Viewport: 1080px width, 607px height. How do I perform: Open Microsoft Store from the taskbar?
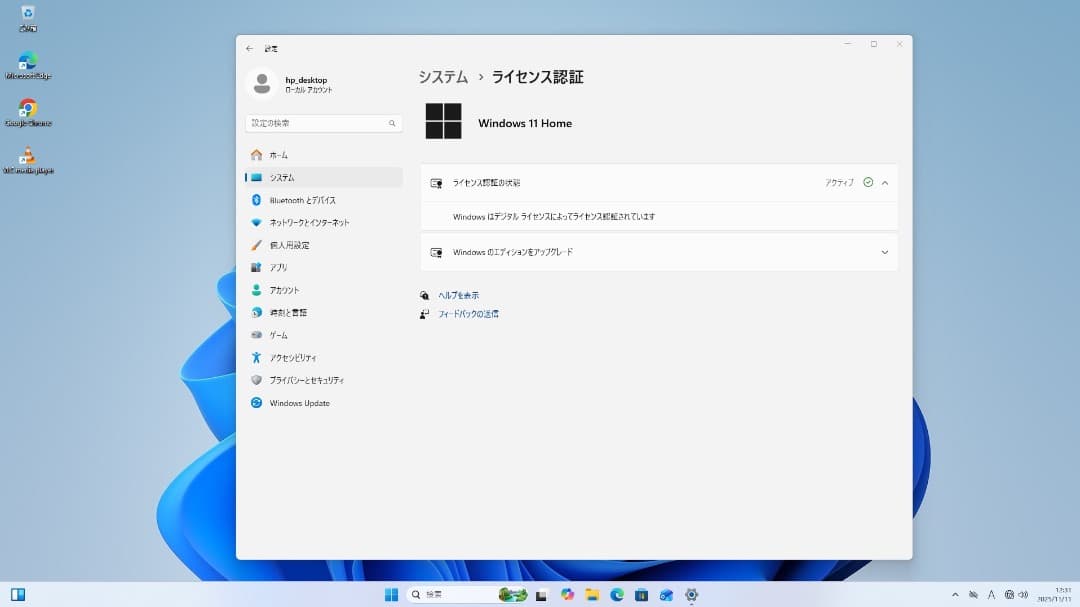click(x=641, y=595)
